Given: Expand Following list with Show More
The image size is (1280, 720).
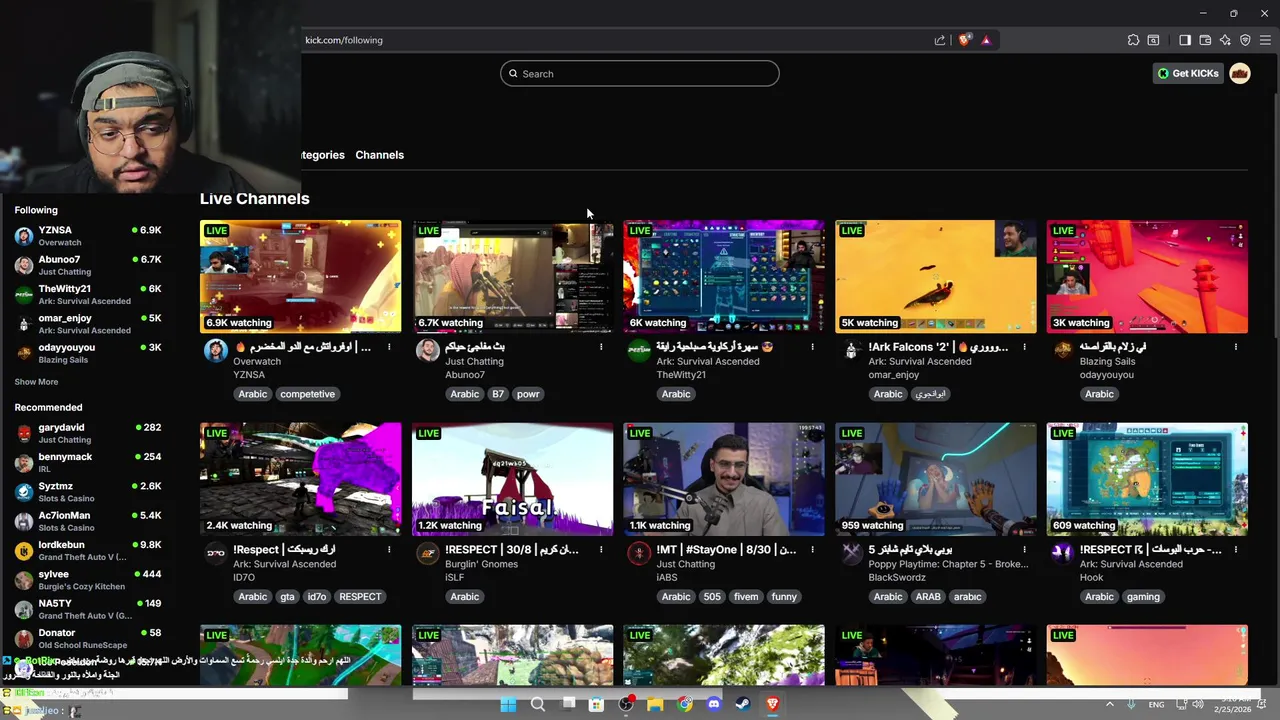Looking at the screenshot, I should tap(36, 382).
